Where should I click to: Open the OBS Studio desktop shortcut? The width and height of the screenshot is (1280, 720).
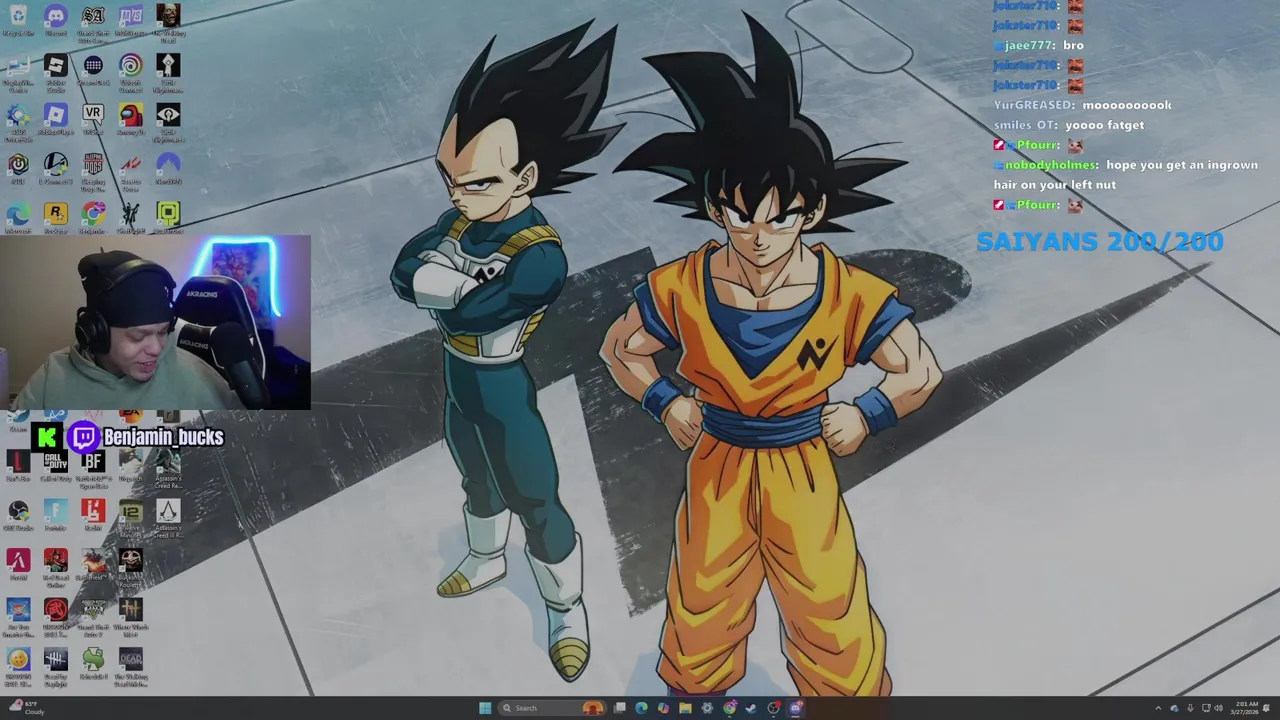18,515
